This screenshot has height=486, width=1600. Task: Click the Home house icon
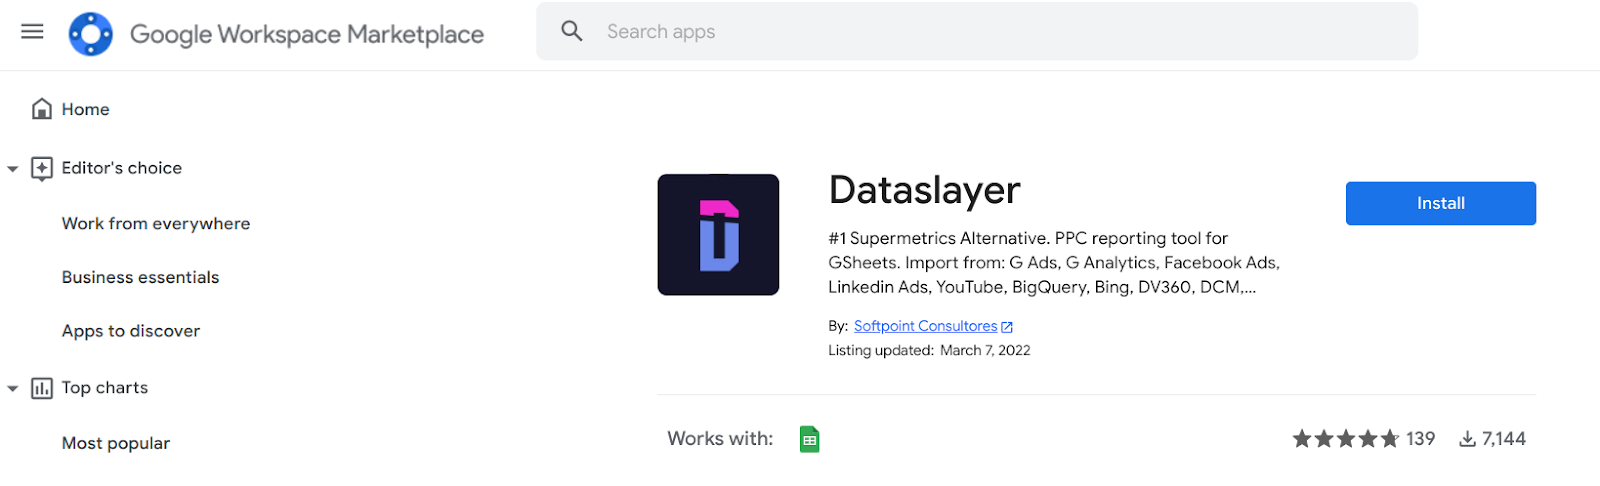[42, 109]
